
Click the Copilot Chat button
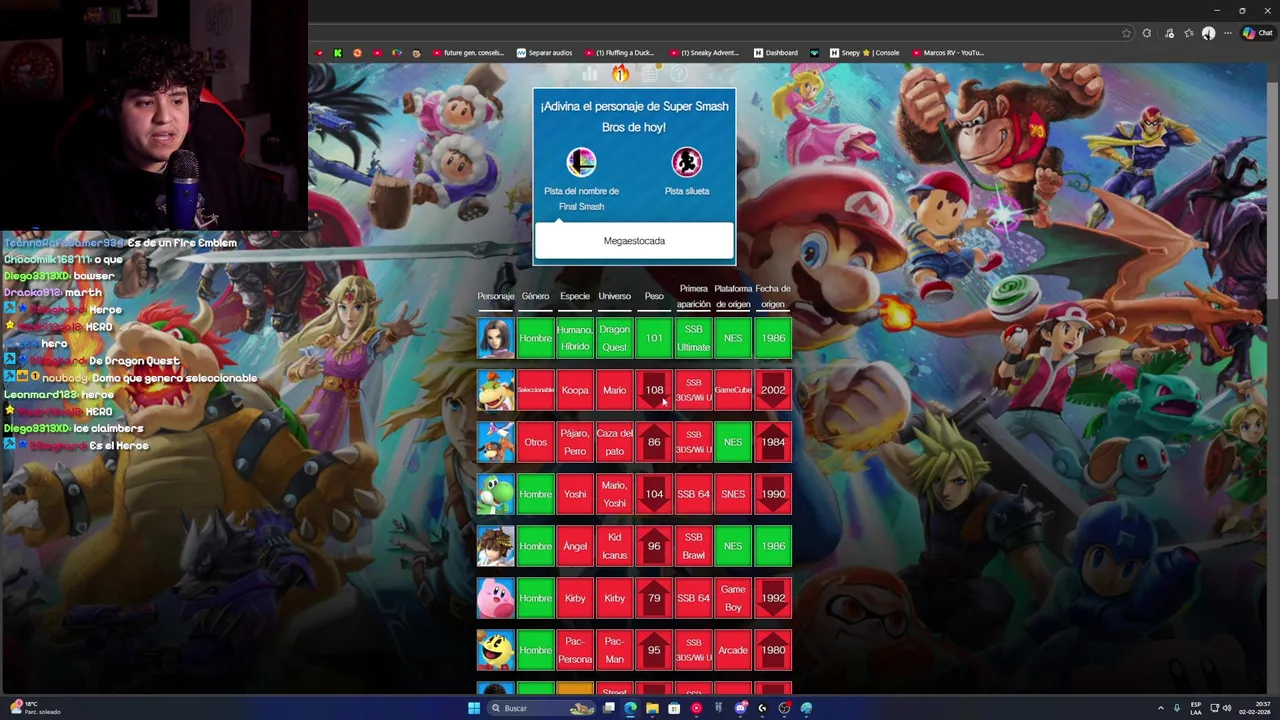(1258, 33)
